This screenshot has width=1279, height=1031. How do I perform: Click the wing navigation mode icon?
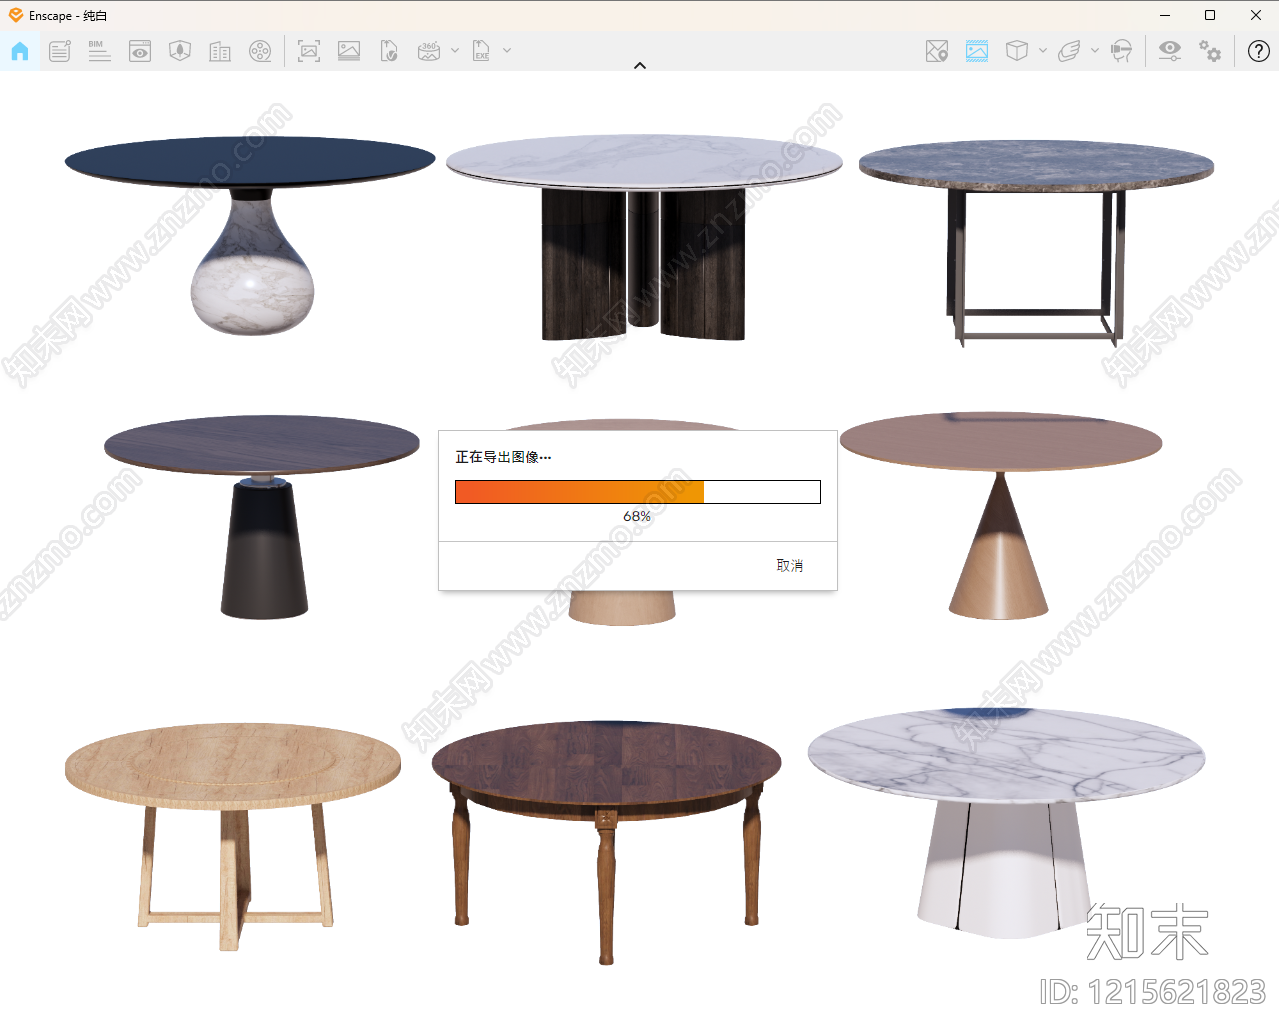(1069, 51)
